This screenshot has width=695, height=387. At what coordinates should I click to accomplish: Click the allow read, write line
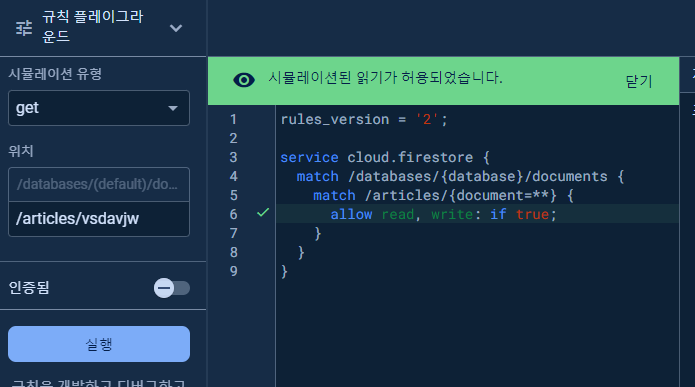coord(443,215)
